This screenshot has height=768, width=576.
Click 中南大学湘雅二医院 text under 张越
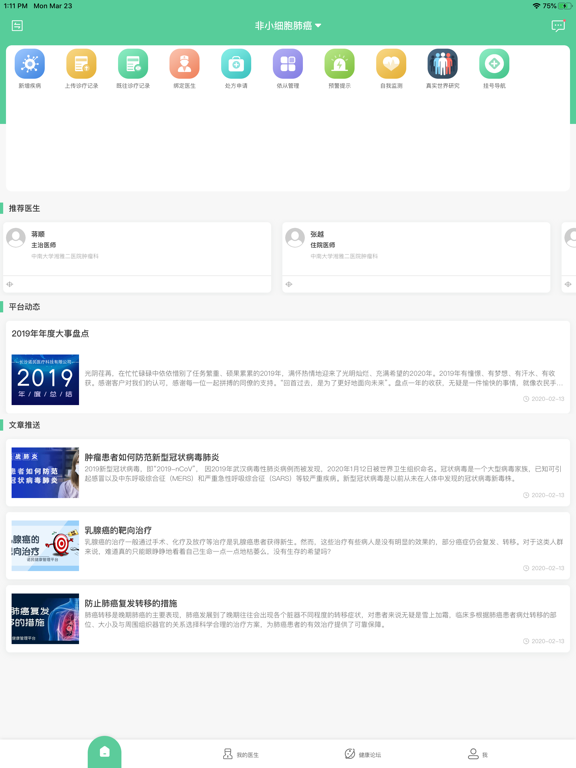pyautogui.click(x=344, y=256)
